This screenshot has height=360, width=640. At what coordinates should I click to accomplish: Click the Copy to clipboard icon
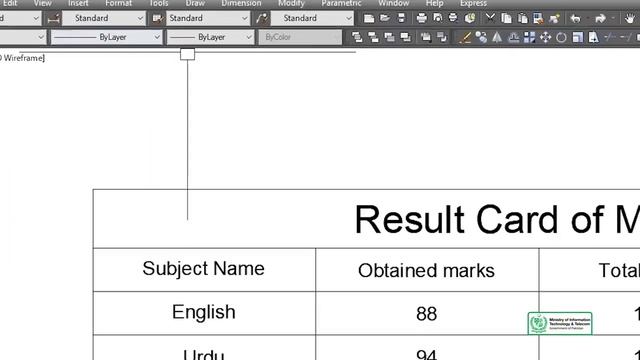(506, 18)
